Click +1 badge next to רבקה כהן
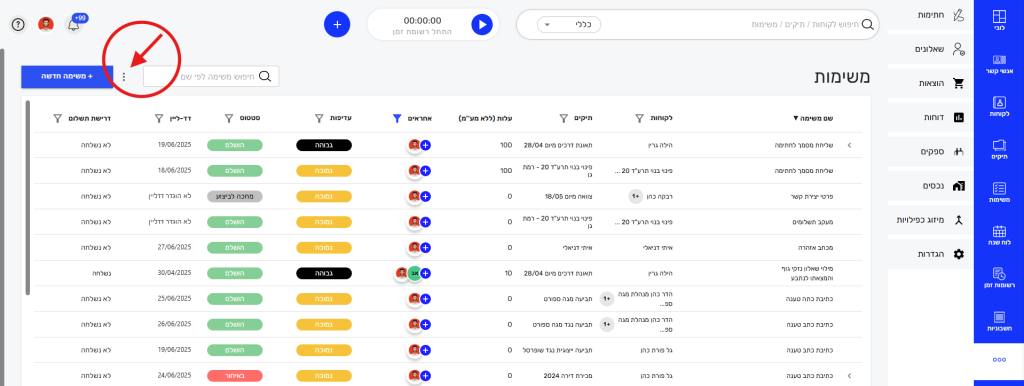 pos(634,196)
